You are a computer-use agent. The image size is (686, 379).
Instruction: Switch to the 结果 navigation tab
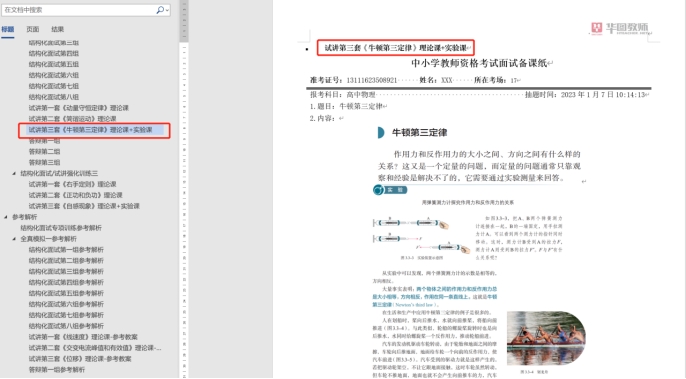tap(57, 29)
